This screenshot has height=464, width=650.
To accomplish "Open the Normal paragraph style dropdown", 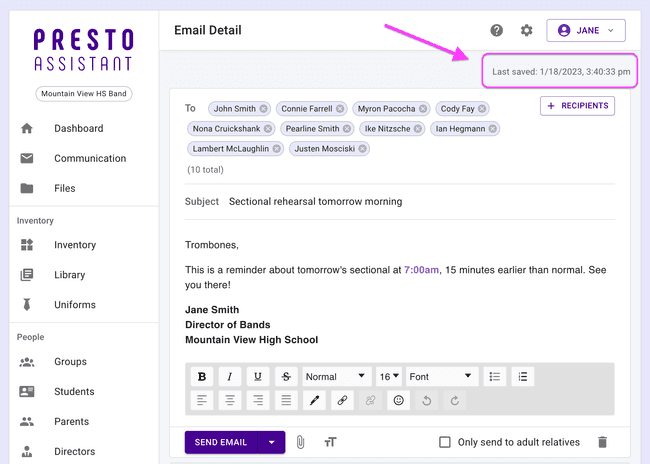I will click(x=336, y=377).
